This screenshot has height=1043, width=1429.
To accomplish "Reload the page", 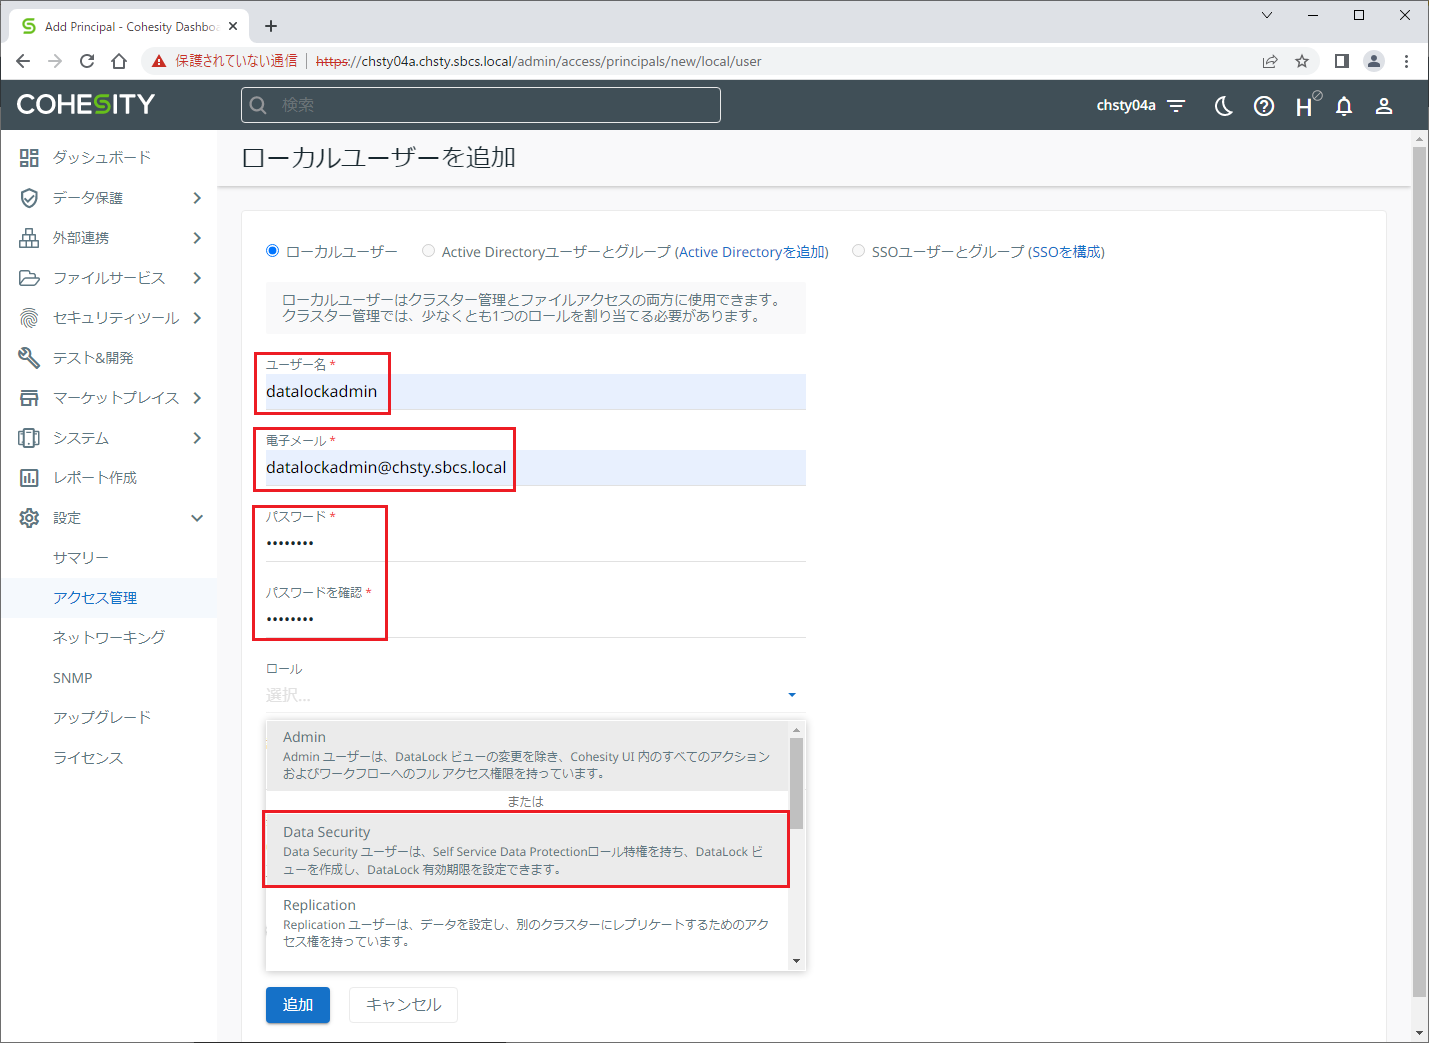I will pyautogui.click(x=87, y=61).
